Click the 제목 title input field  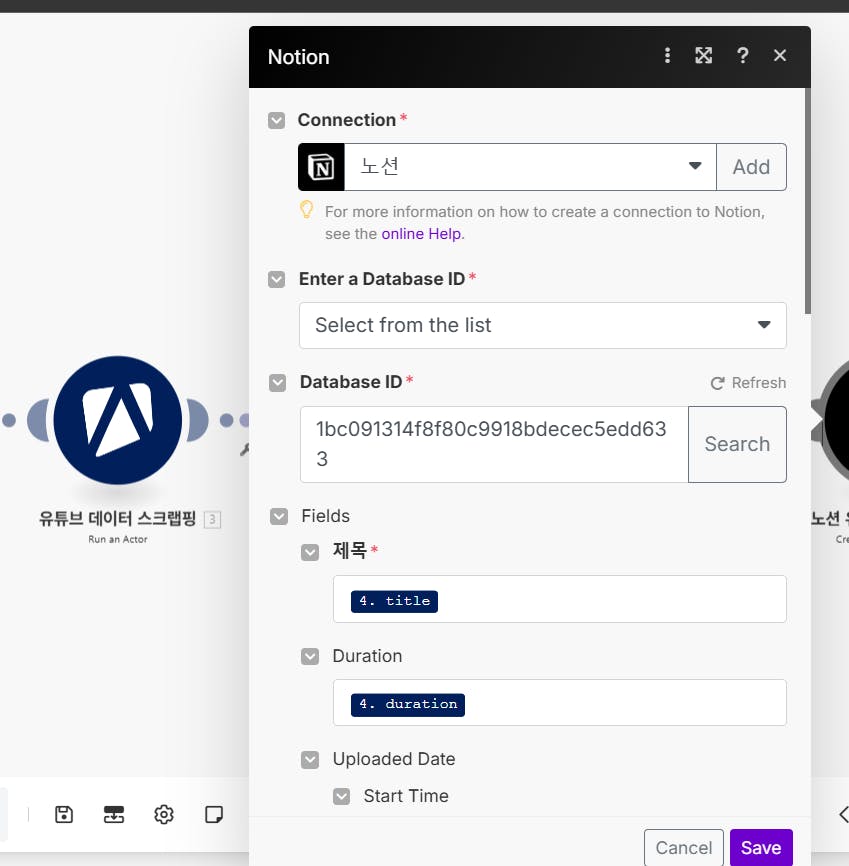[x=560, y=599]
